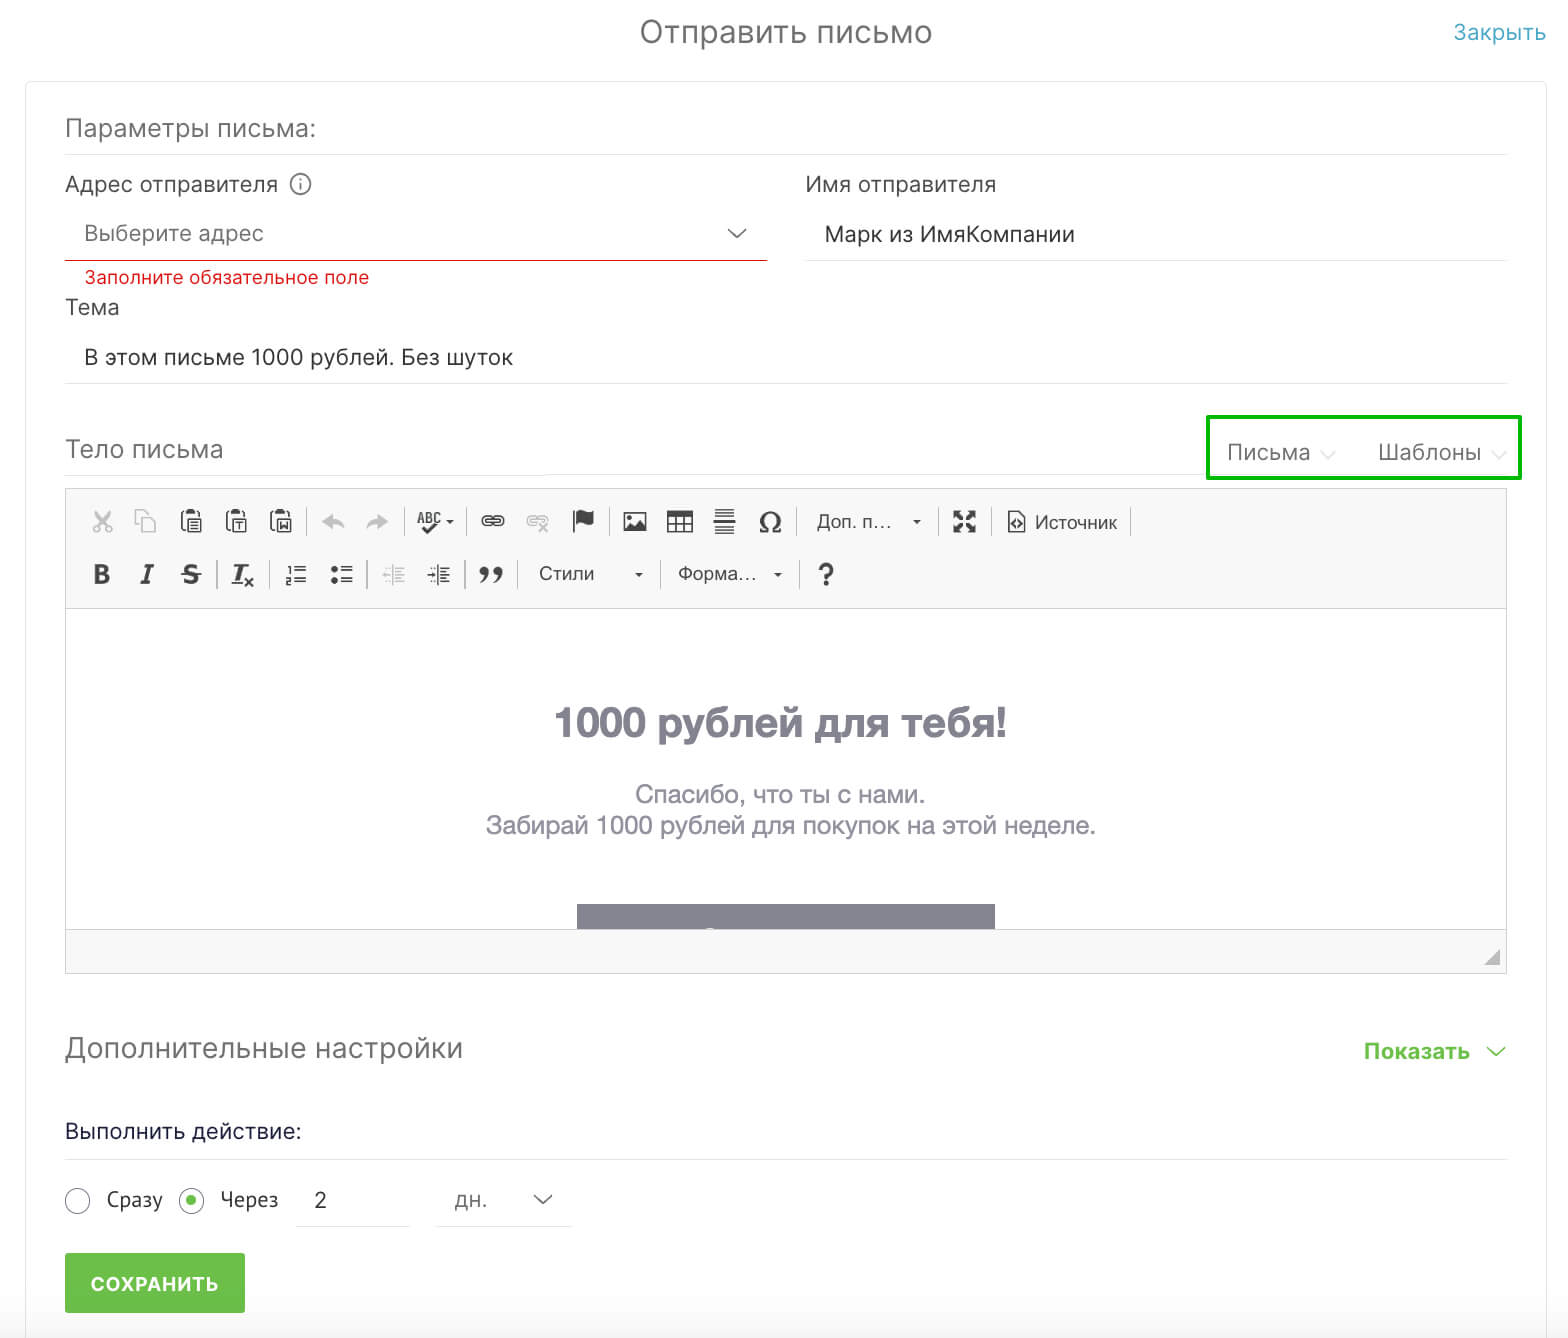Click the 'Забирай 1000 рублей' line in editor
The width and height of the screenshot is (1568, 1338).
[x=791, y=825]
